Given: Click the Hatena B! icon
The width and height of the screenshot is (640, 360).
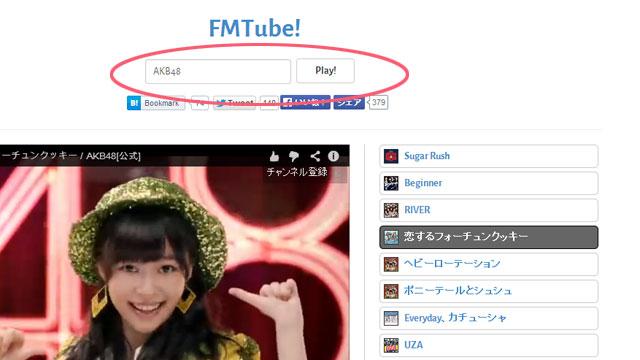Looking at the screenshot, I should [x=133, y=103].
